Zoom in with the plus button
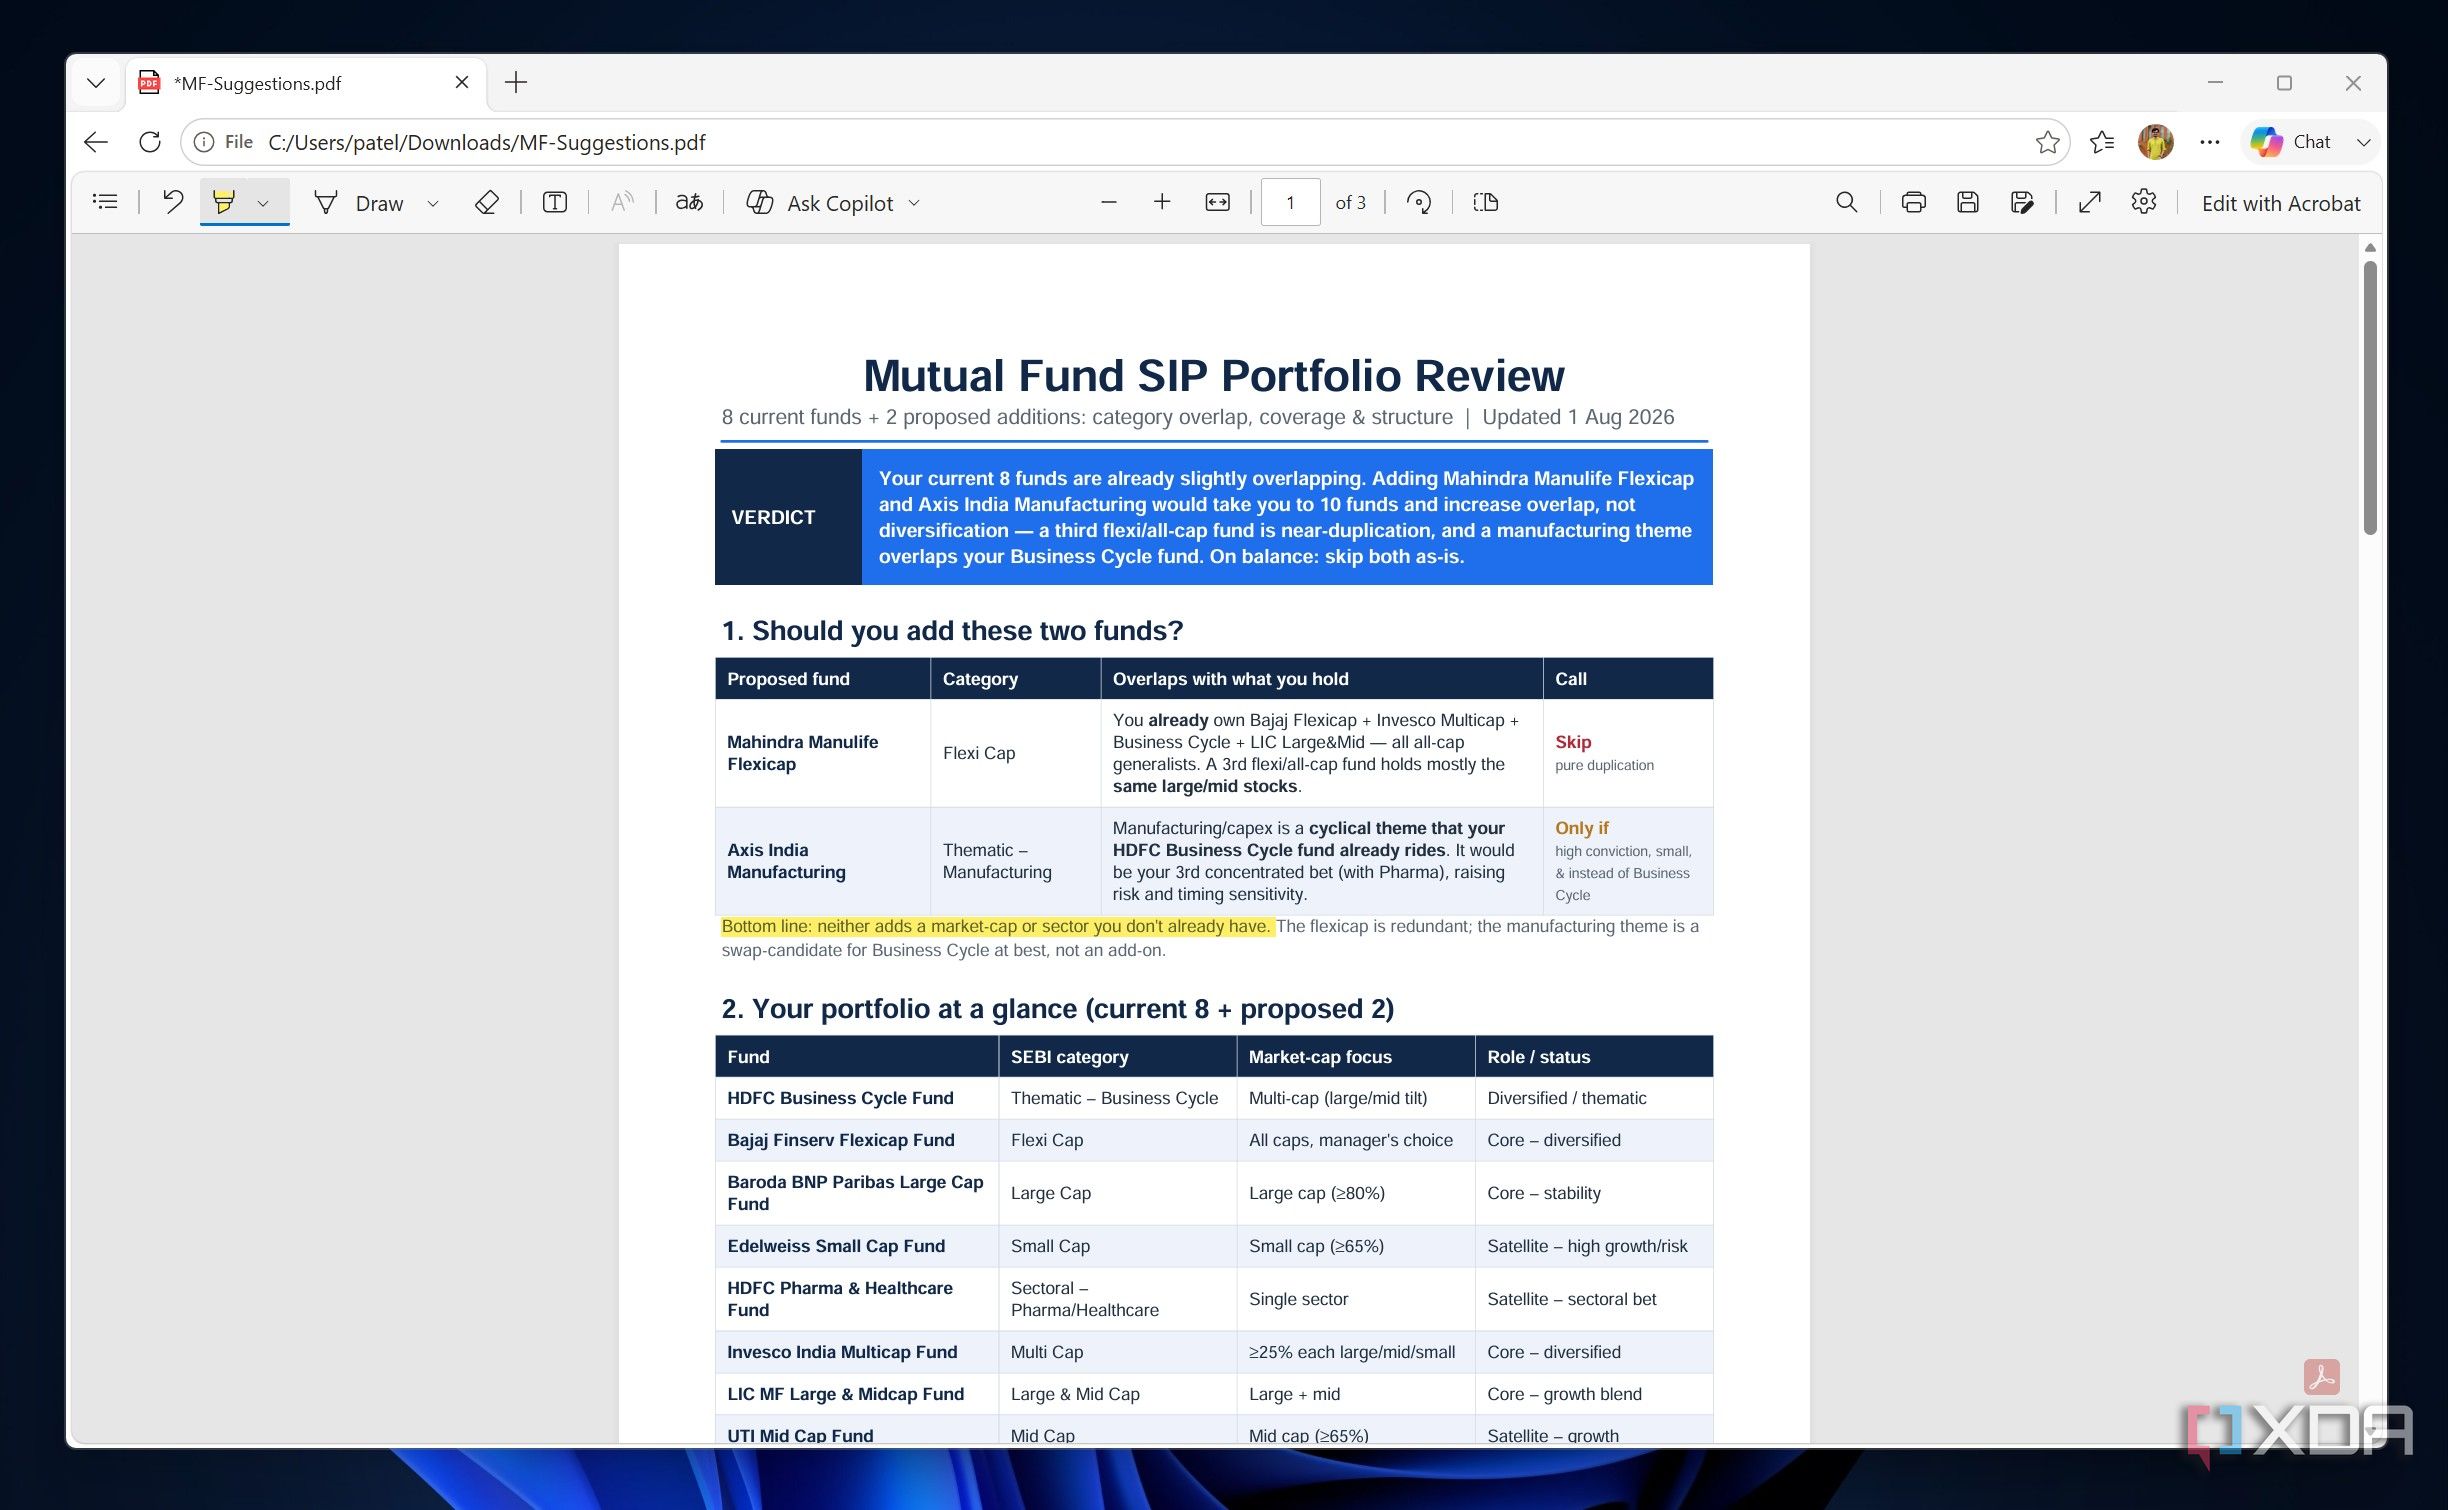The height and width of the screenshot is (1510, 2448). 1162,203
